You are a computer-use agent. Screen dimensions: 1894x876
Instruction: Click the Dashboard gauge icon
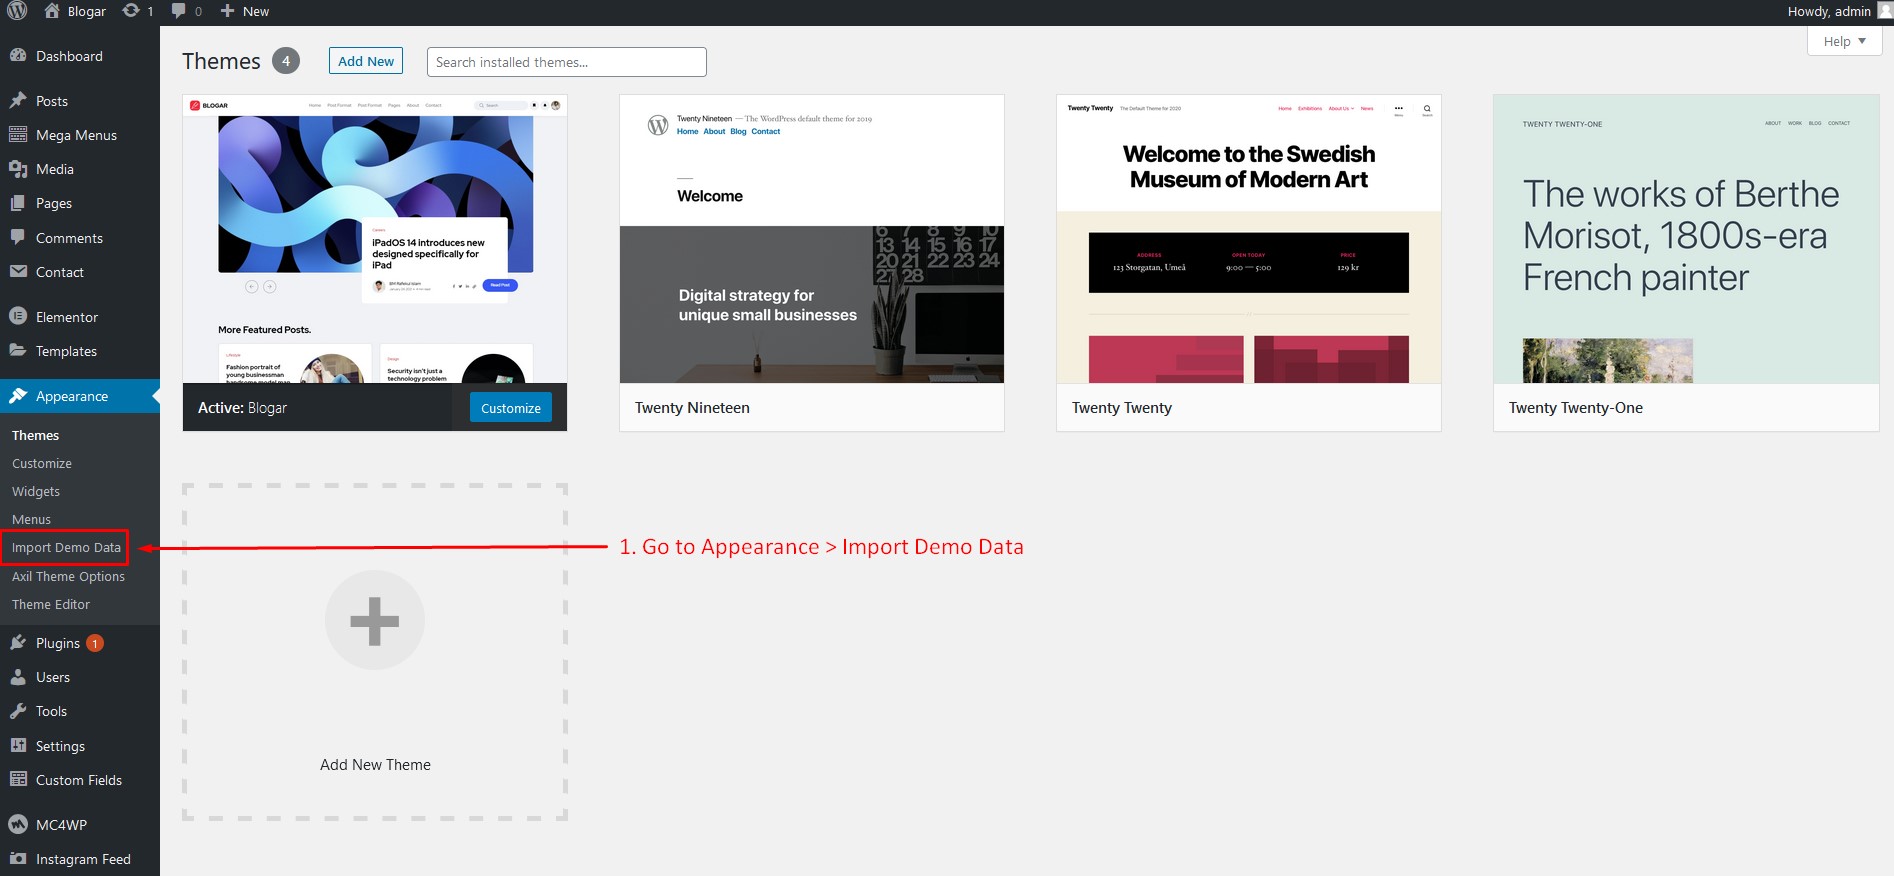[x=18, y=56]
